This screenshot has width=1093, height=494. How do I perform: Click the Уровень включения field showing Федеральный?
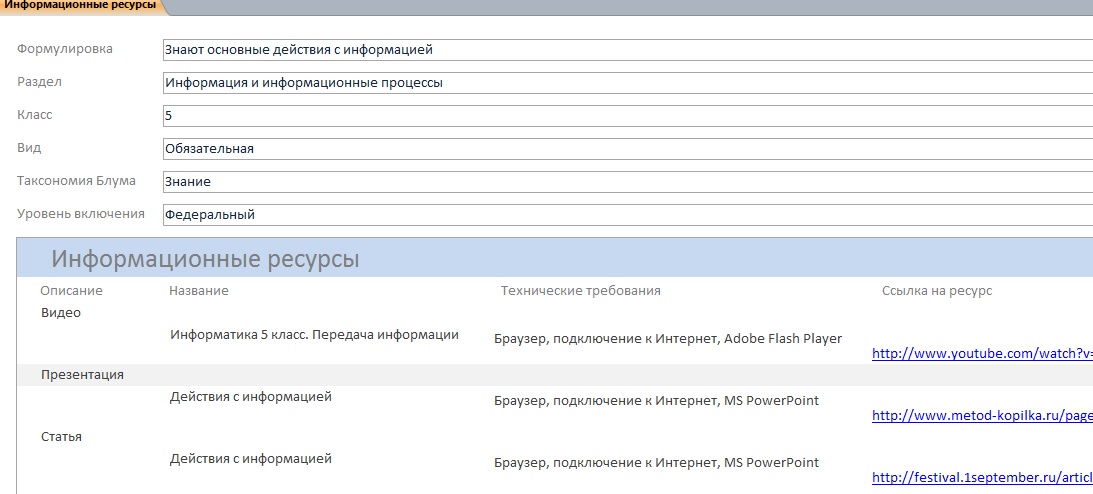pos(627,215)
